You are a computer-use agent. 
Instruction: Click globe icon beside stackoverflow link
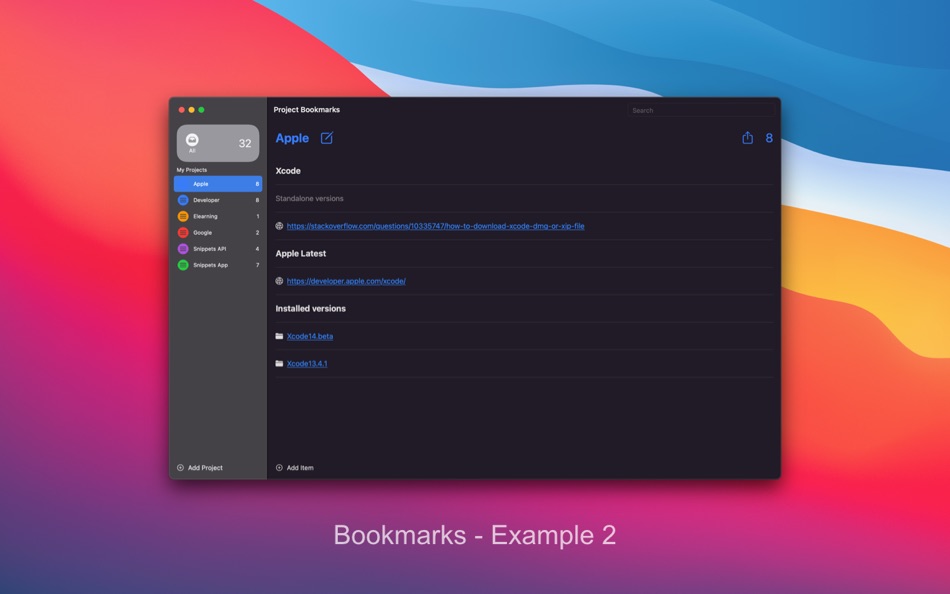coord(279,226)
